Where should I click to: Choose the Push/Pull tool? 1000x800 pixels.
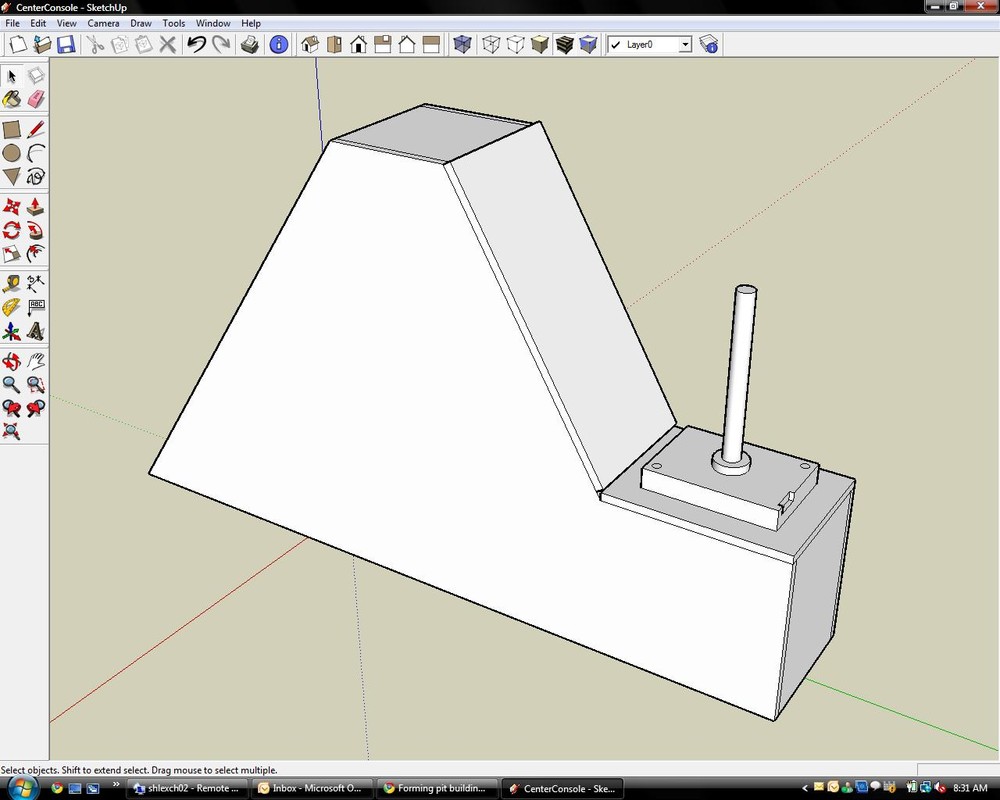click(x=36, y=207)
